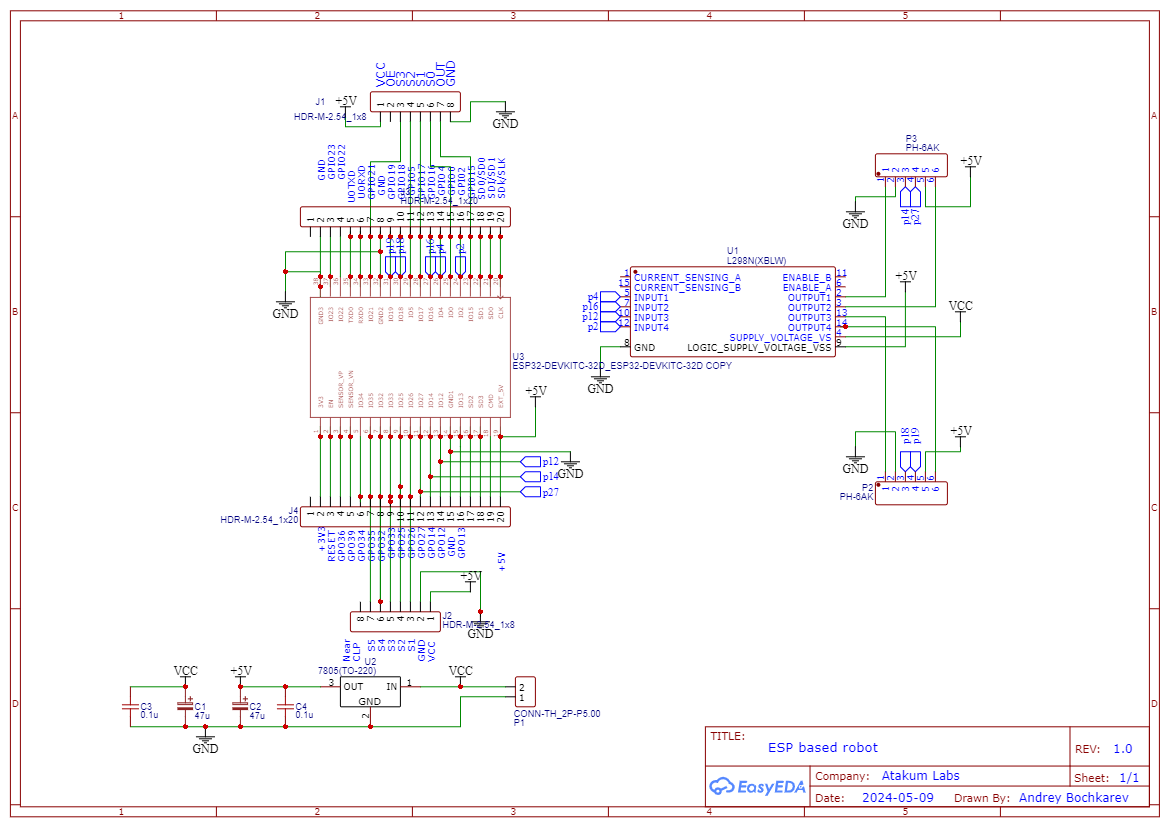Viewport: 1169px width, 827px height.
Task: Select the 'Atakum Labs' company text
Action: (x=920, y=776)
